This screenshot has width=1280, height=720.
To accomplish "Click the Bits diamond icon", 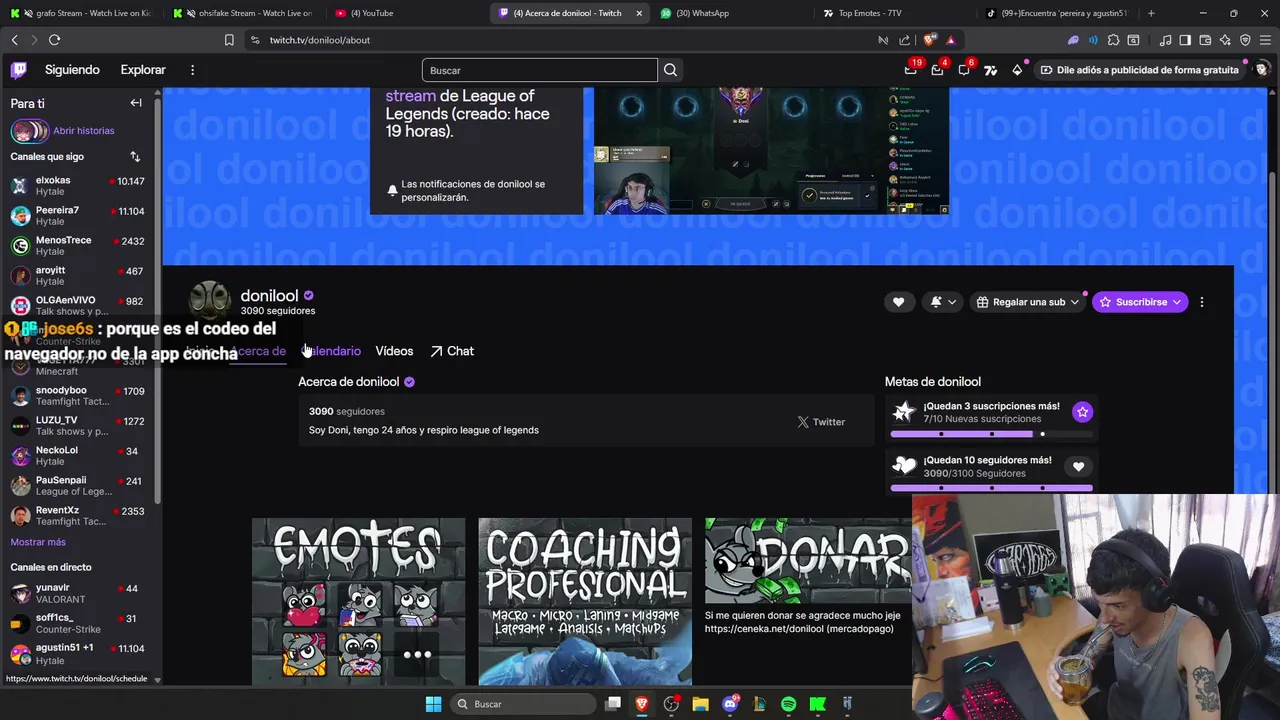I will pos(1017,70).
